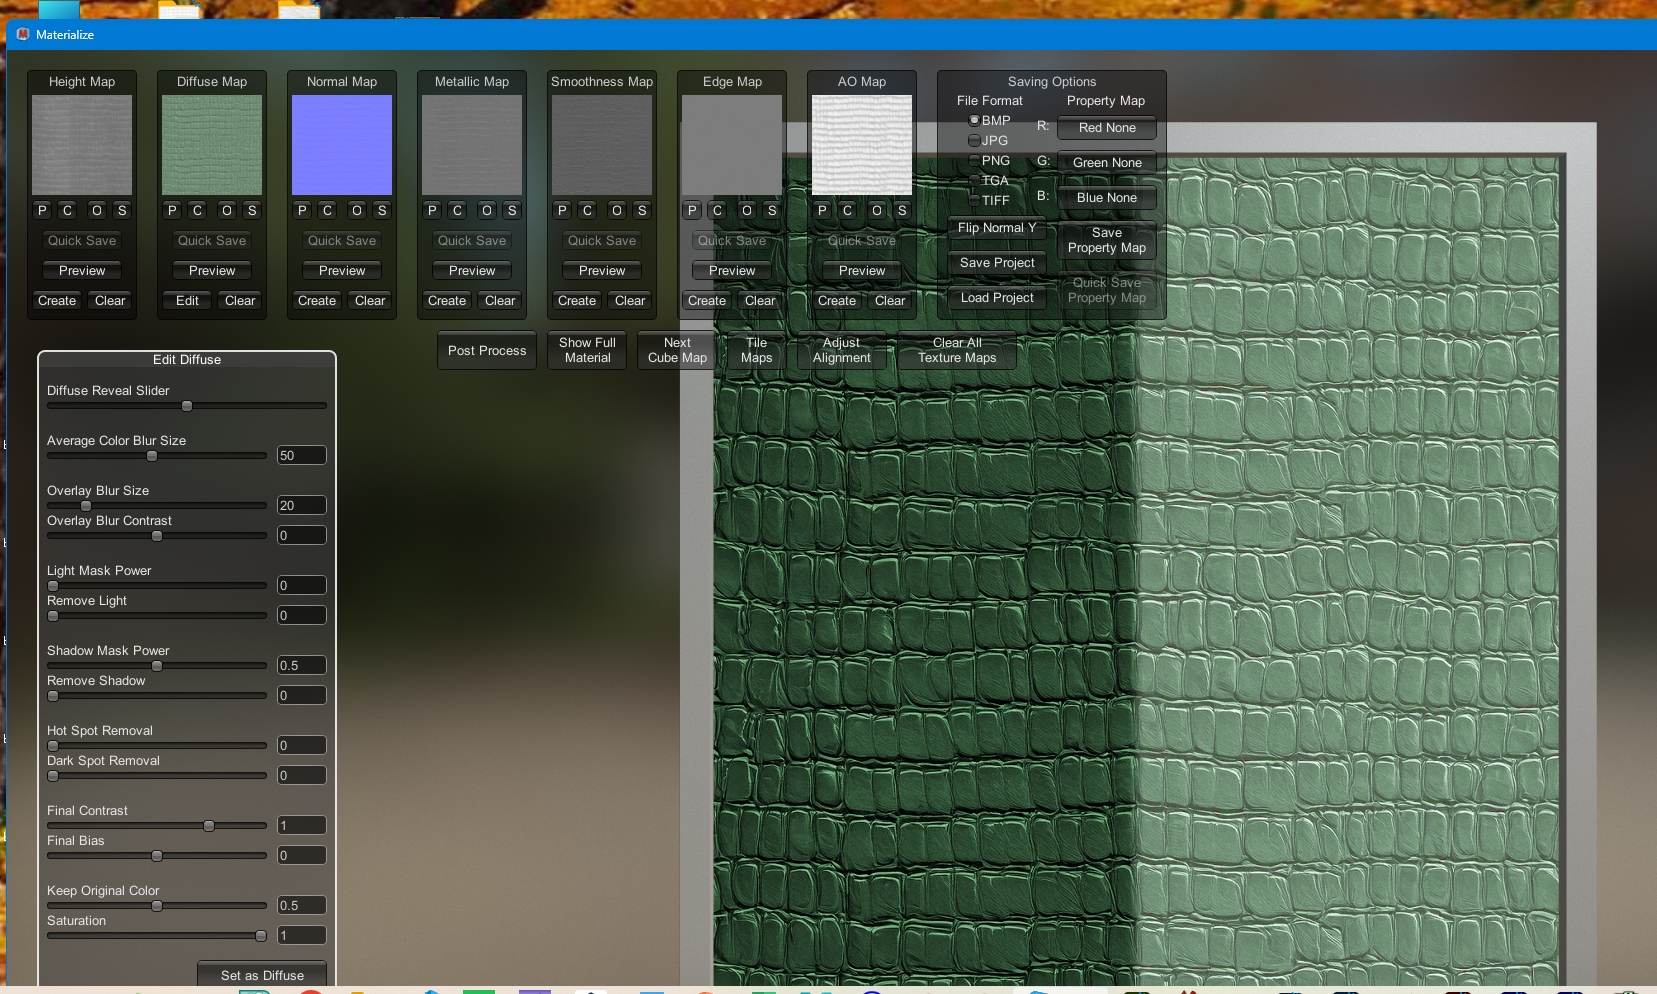Screen dimensions: 1657x994
Task: Click the Average Color Blur Size input field
Action: [x=301, y=456]
